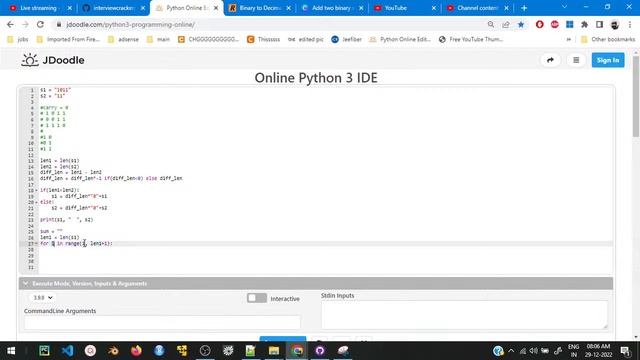Show hidden system tray icons chevron

point(511,351)
